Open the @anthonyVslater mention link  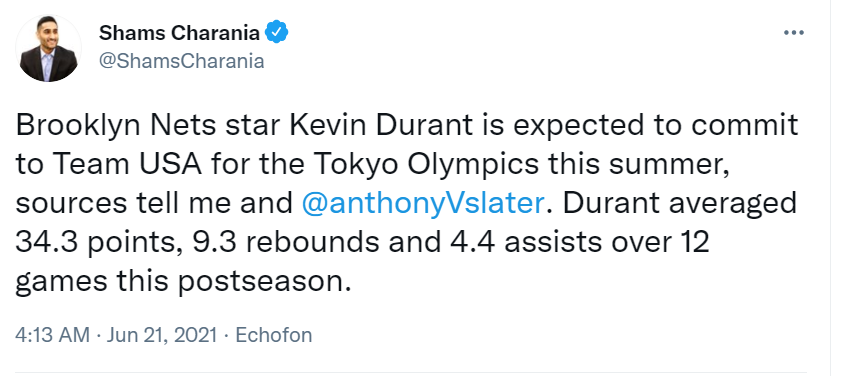tap(423, 204)
